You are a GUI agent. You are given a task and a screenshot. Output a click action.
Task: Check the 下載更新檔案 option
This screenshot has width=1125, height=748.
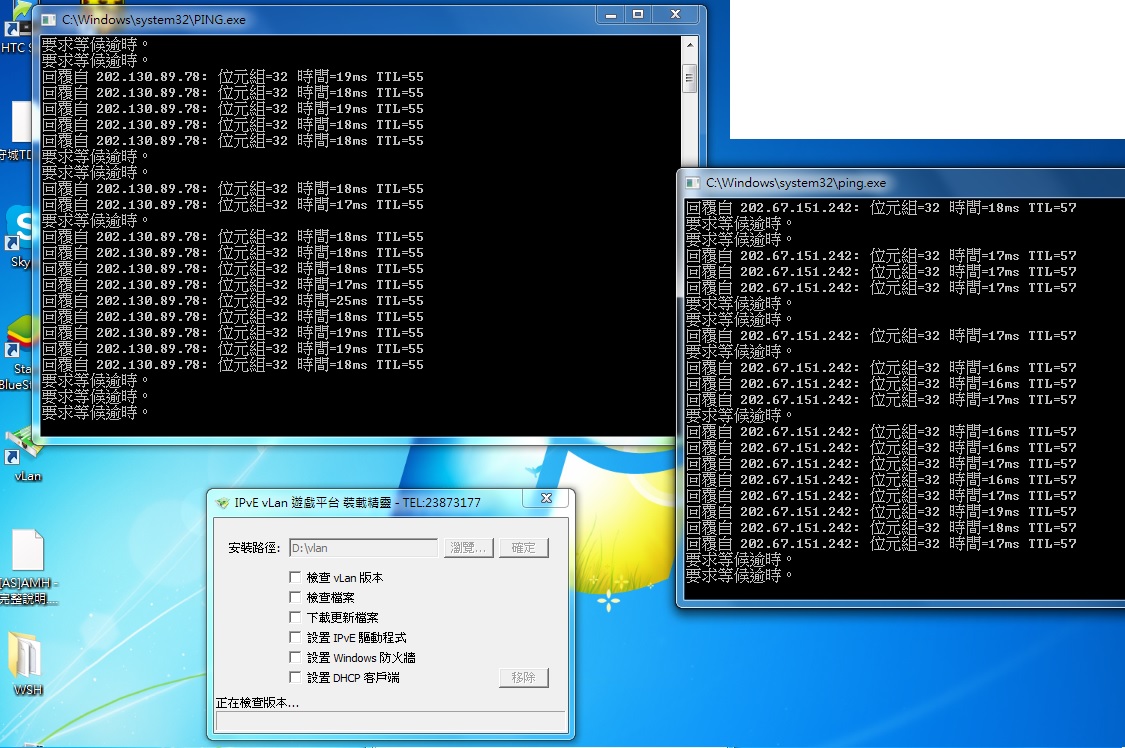295,617
